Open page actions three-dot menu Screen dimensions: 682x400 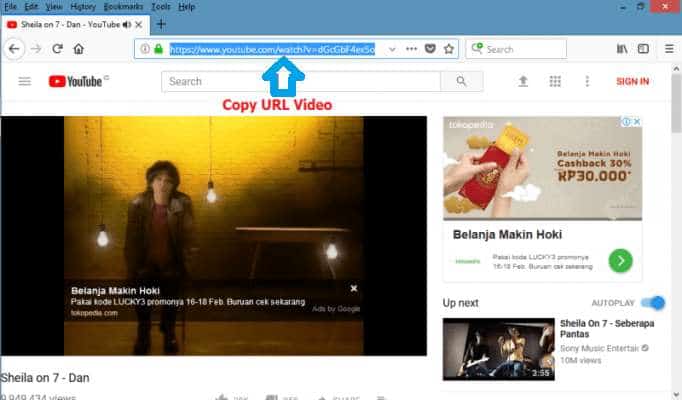[411, 49]
